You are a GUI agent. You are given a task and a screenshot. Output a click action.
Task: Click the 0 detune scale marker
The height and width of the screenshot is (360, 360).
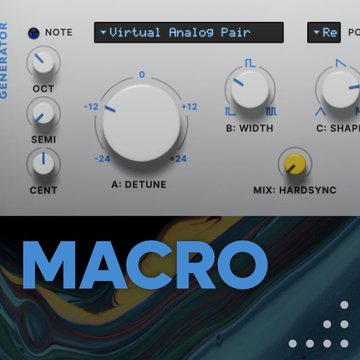point(142,75)
